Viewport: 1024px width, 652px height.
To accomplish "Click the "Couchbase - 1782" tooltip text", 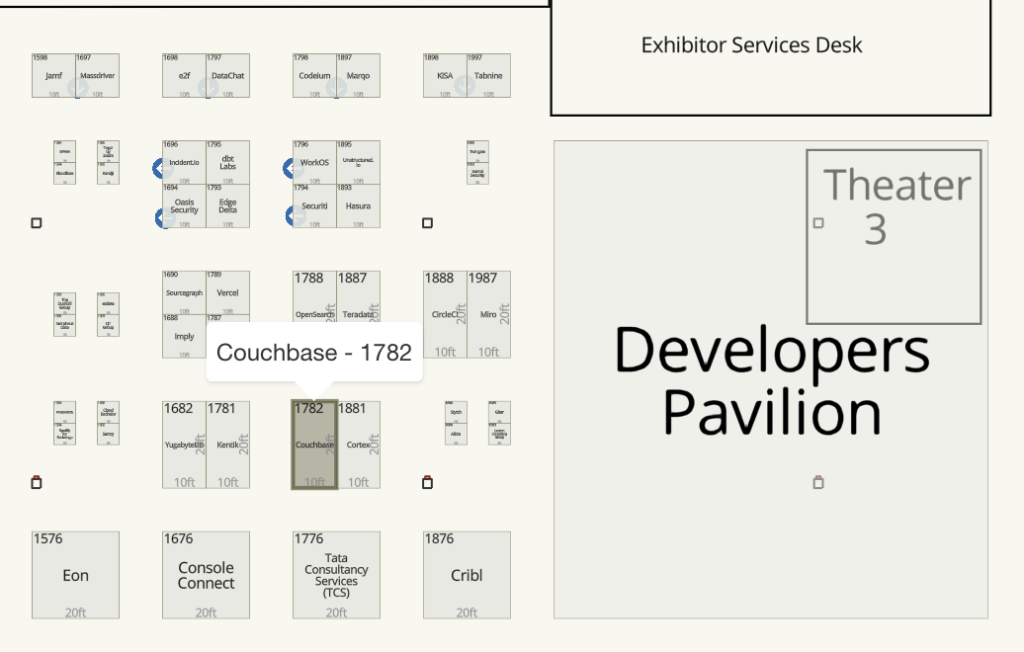I will [314, 353].
